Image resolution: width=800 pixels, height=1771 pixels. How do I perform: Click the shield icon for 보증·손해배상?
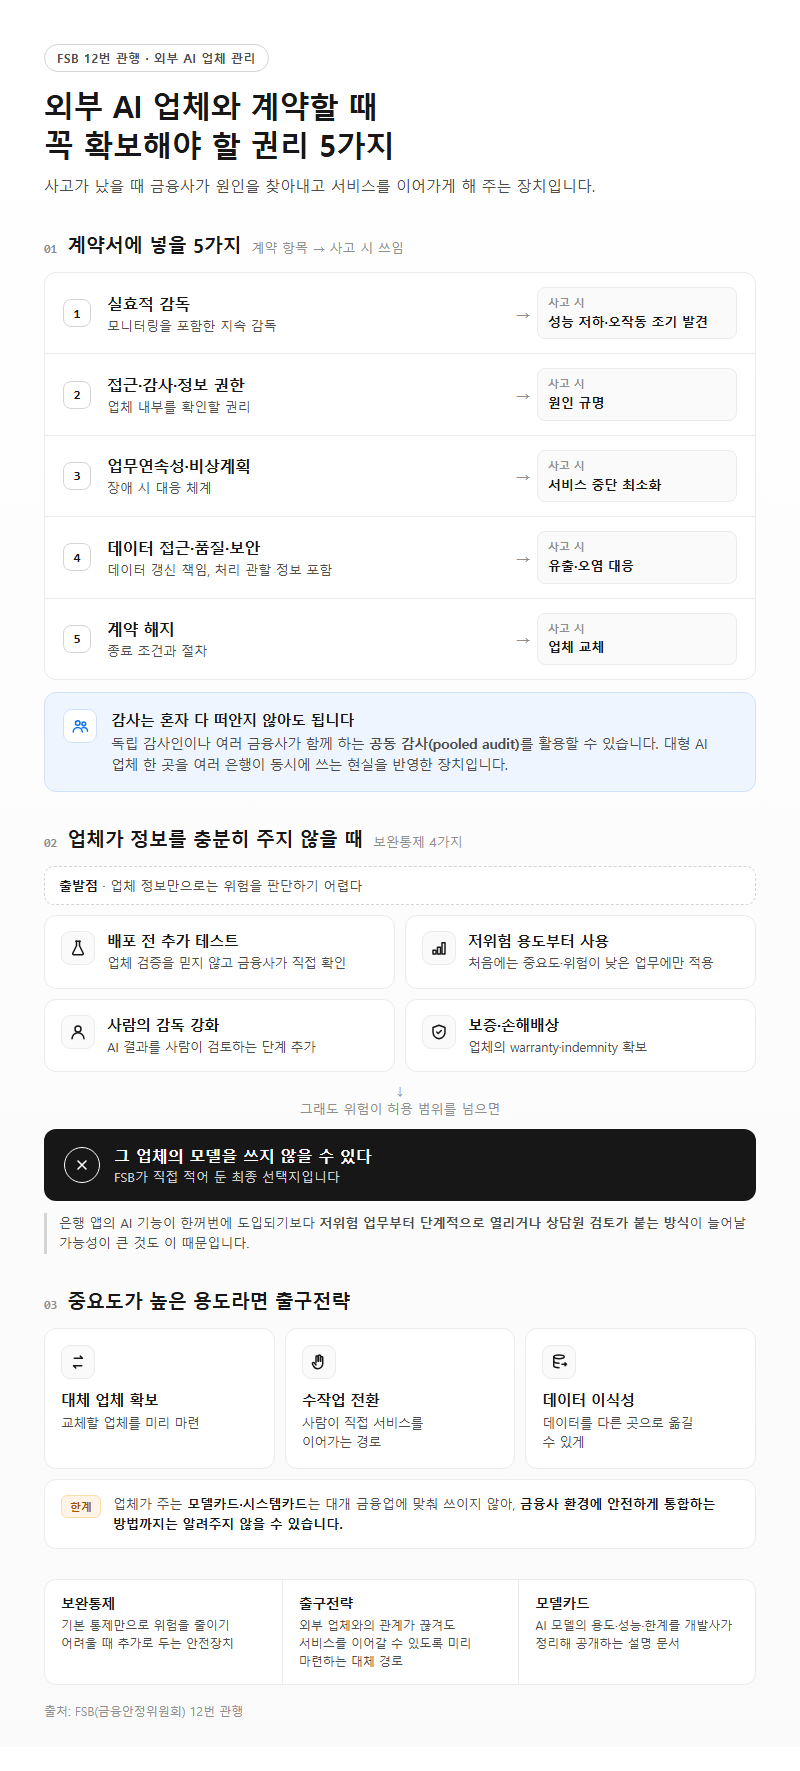[438, 1032]
